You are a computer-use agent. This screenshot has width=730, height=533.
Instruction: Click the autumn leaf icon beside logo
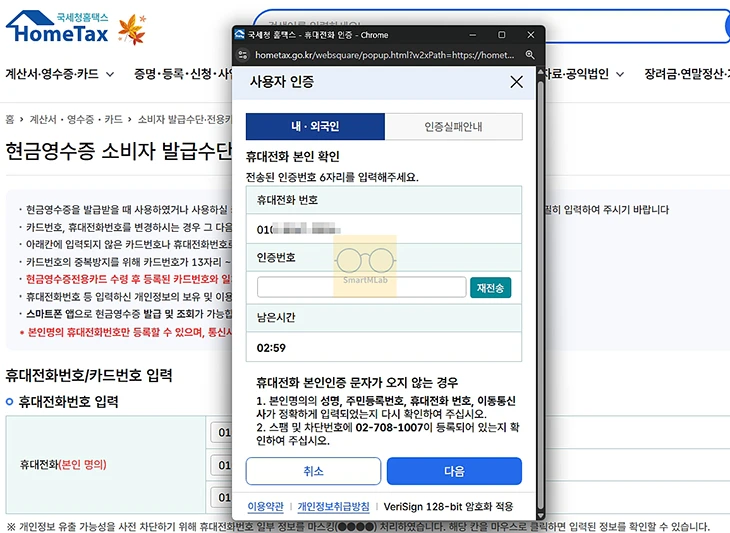pyautogui.click(x=132, y=29)
